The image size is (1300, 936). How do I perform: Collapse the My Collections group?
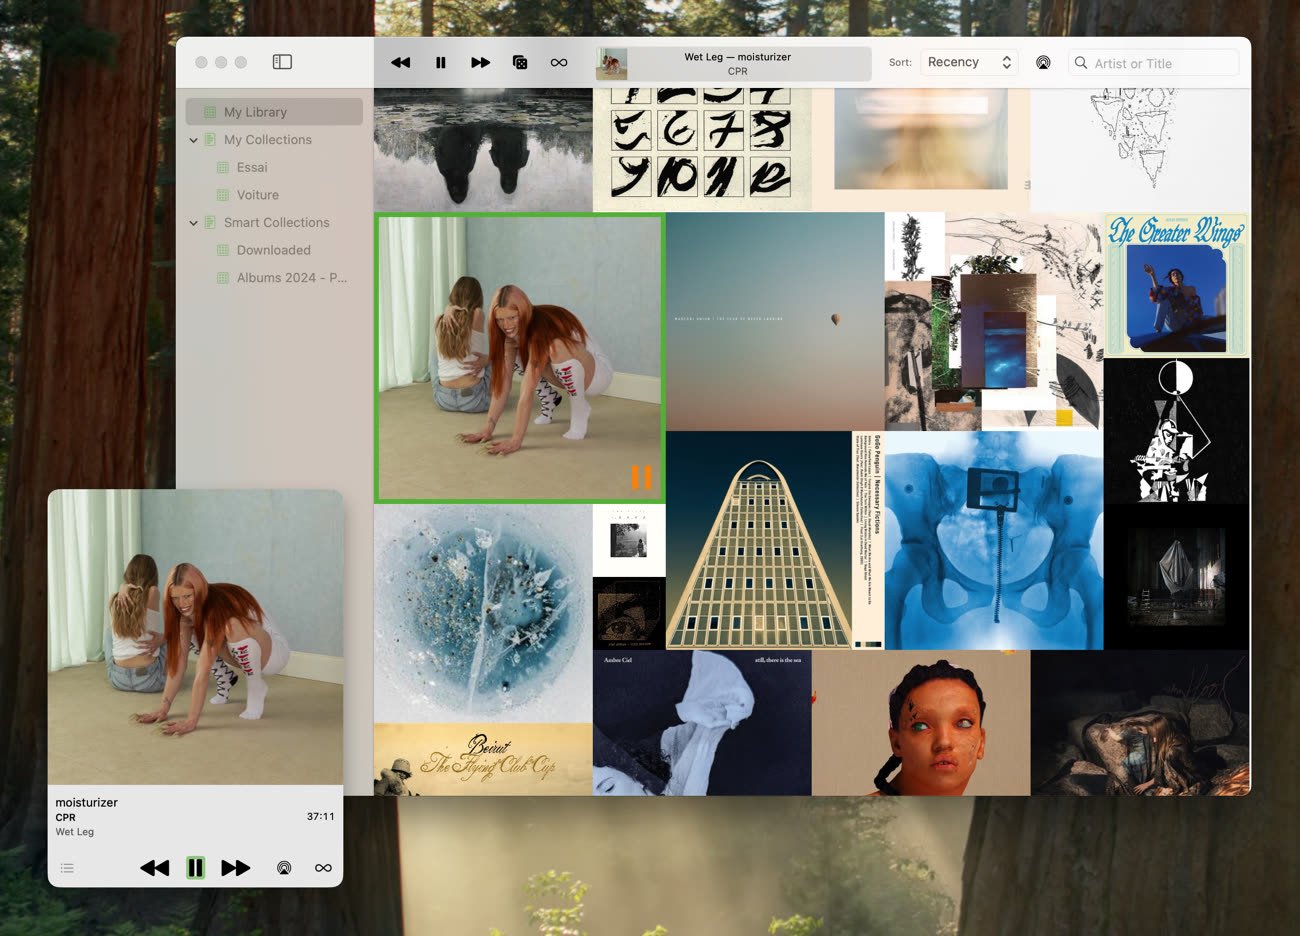point(193,140)
